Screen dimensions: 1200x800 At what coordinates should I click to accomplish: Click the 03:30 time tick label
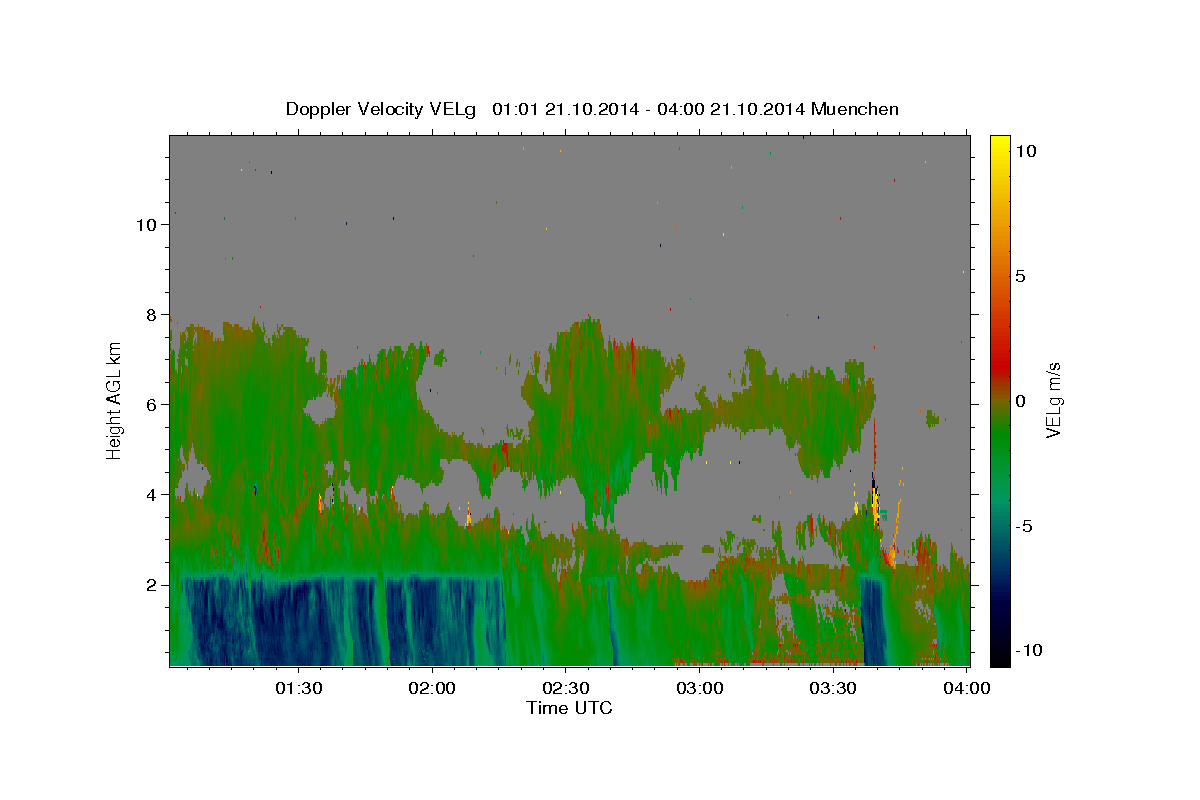point(833,688)
